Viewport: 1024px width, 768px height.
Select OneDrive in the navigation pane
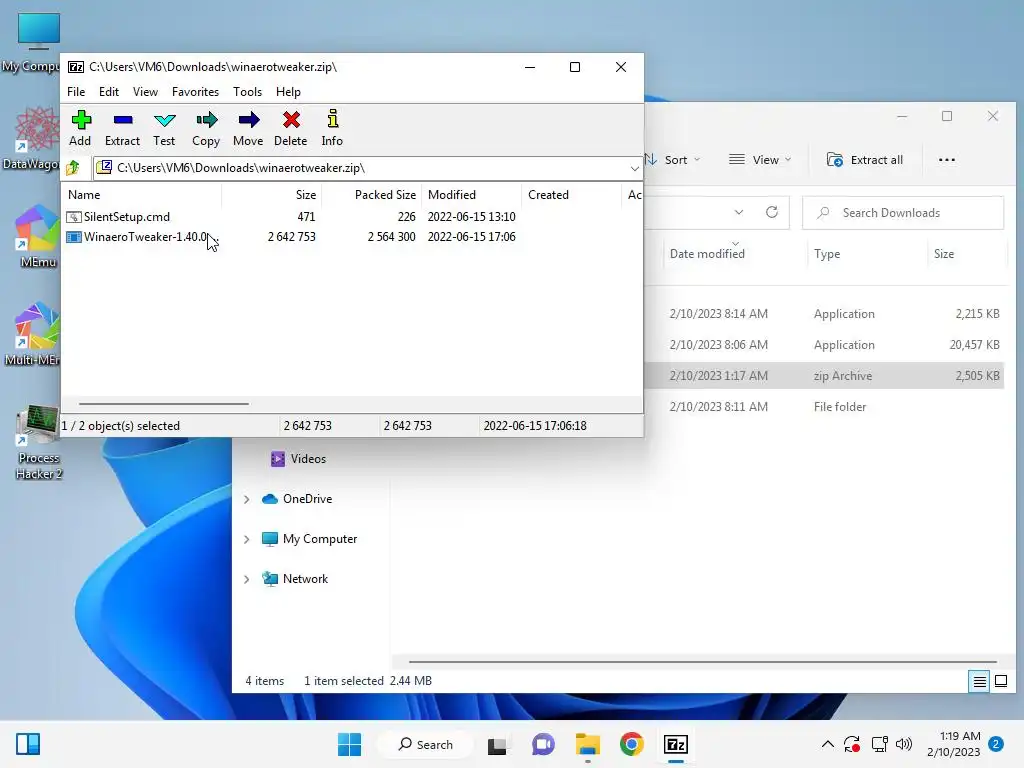click(x=297, y=499)
